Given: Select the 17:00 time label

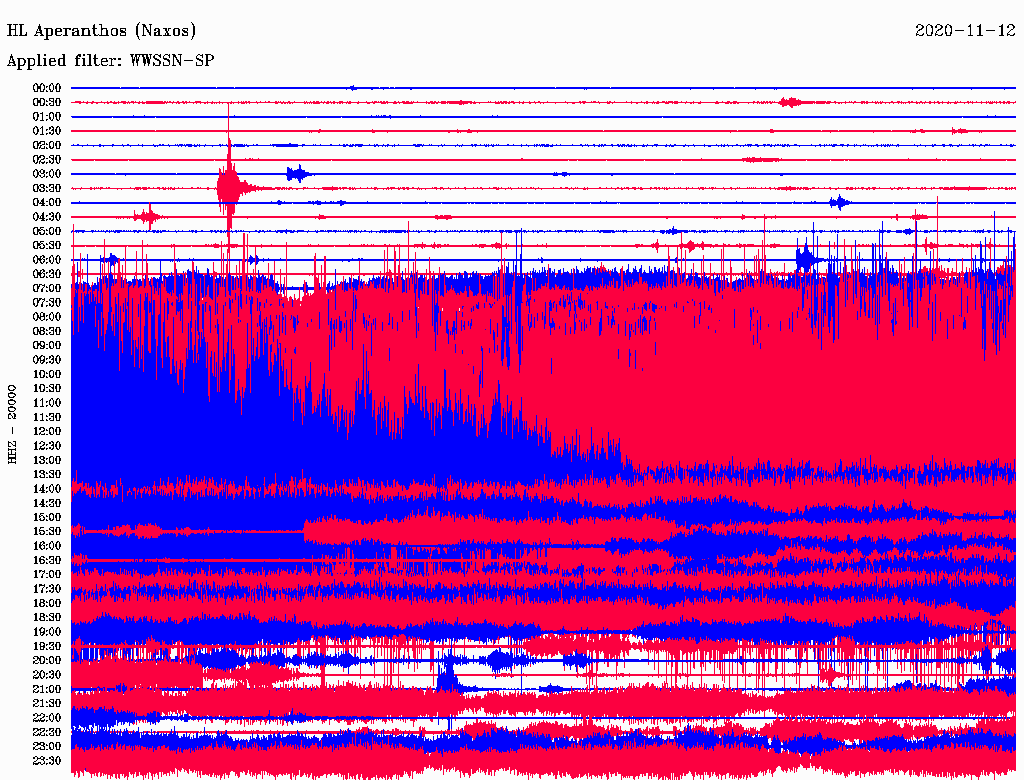Looking at the screenshot, I should pos(47,574).
